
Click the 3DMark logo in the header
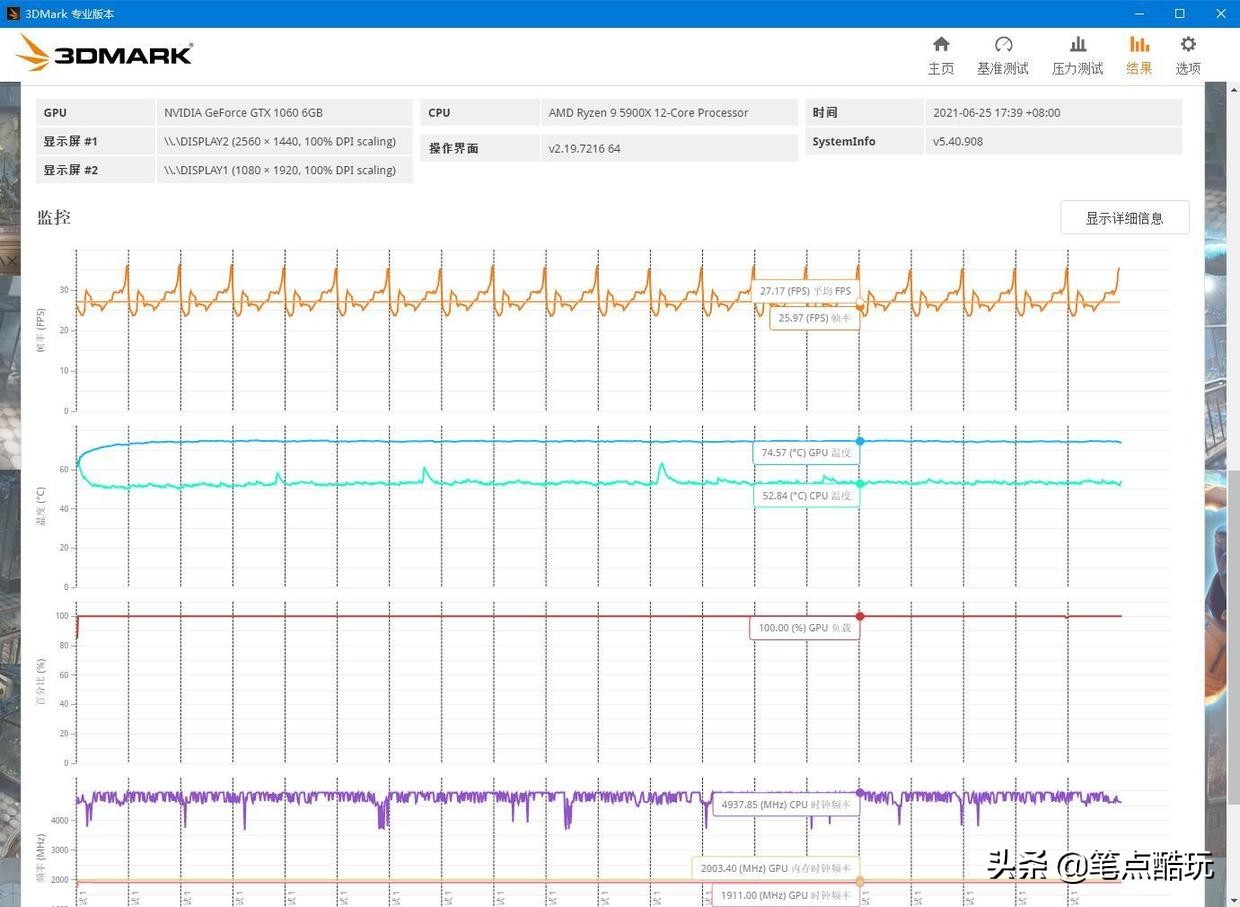coord(105,53)
